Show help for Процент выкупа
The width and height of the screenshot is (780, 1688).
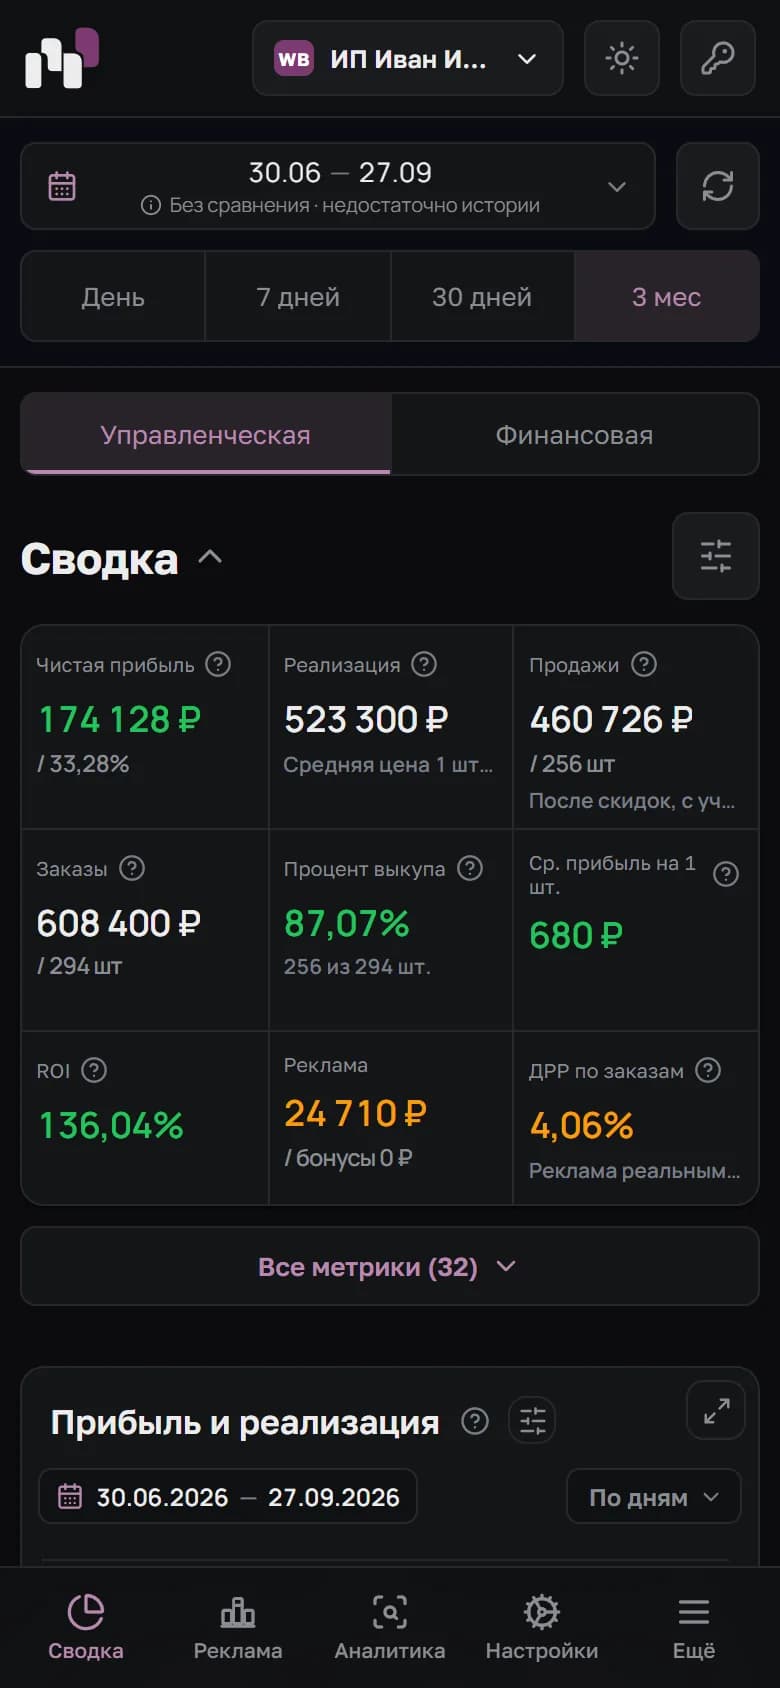click(x=470, y=868)
